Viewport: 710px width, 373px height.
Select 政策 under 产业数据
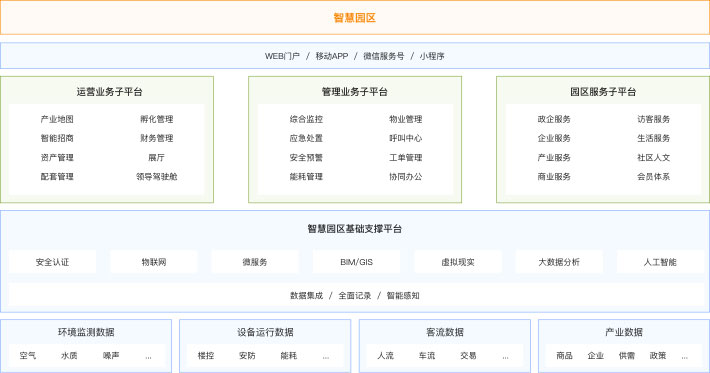coord(658,356)
